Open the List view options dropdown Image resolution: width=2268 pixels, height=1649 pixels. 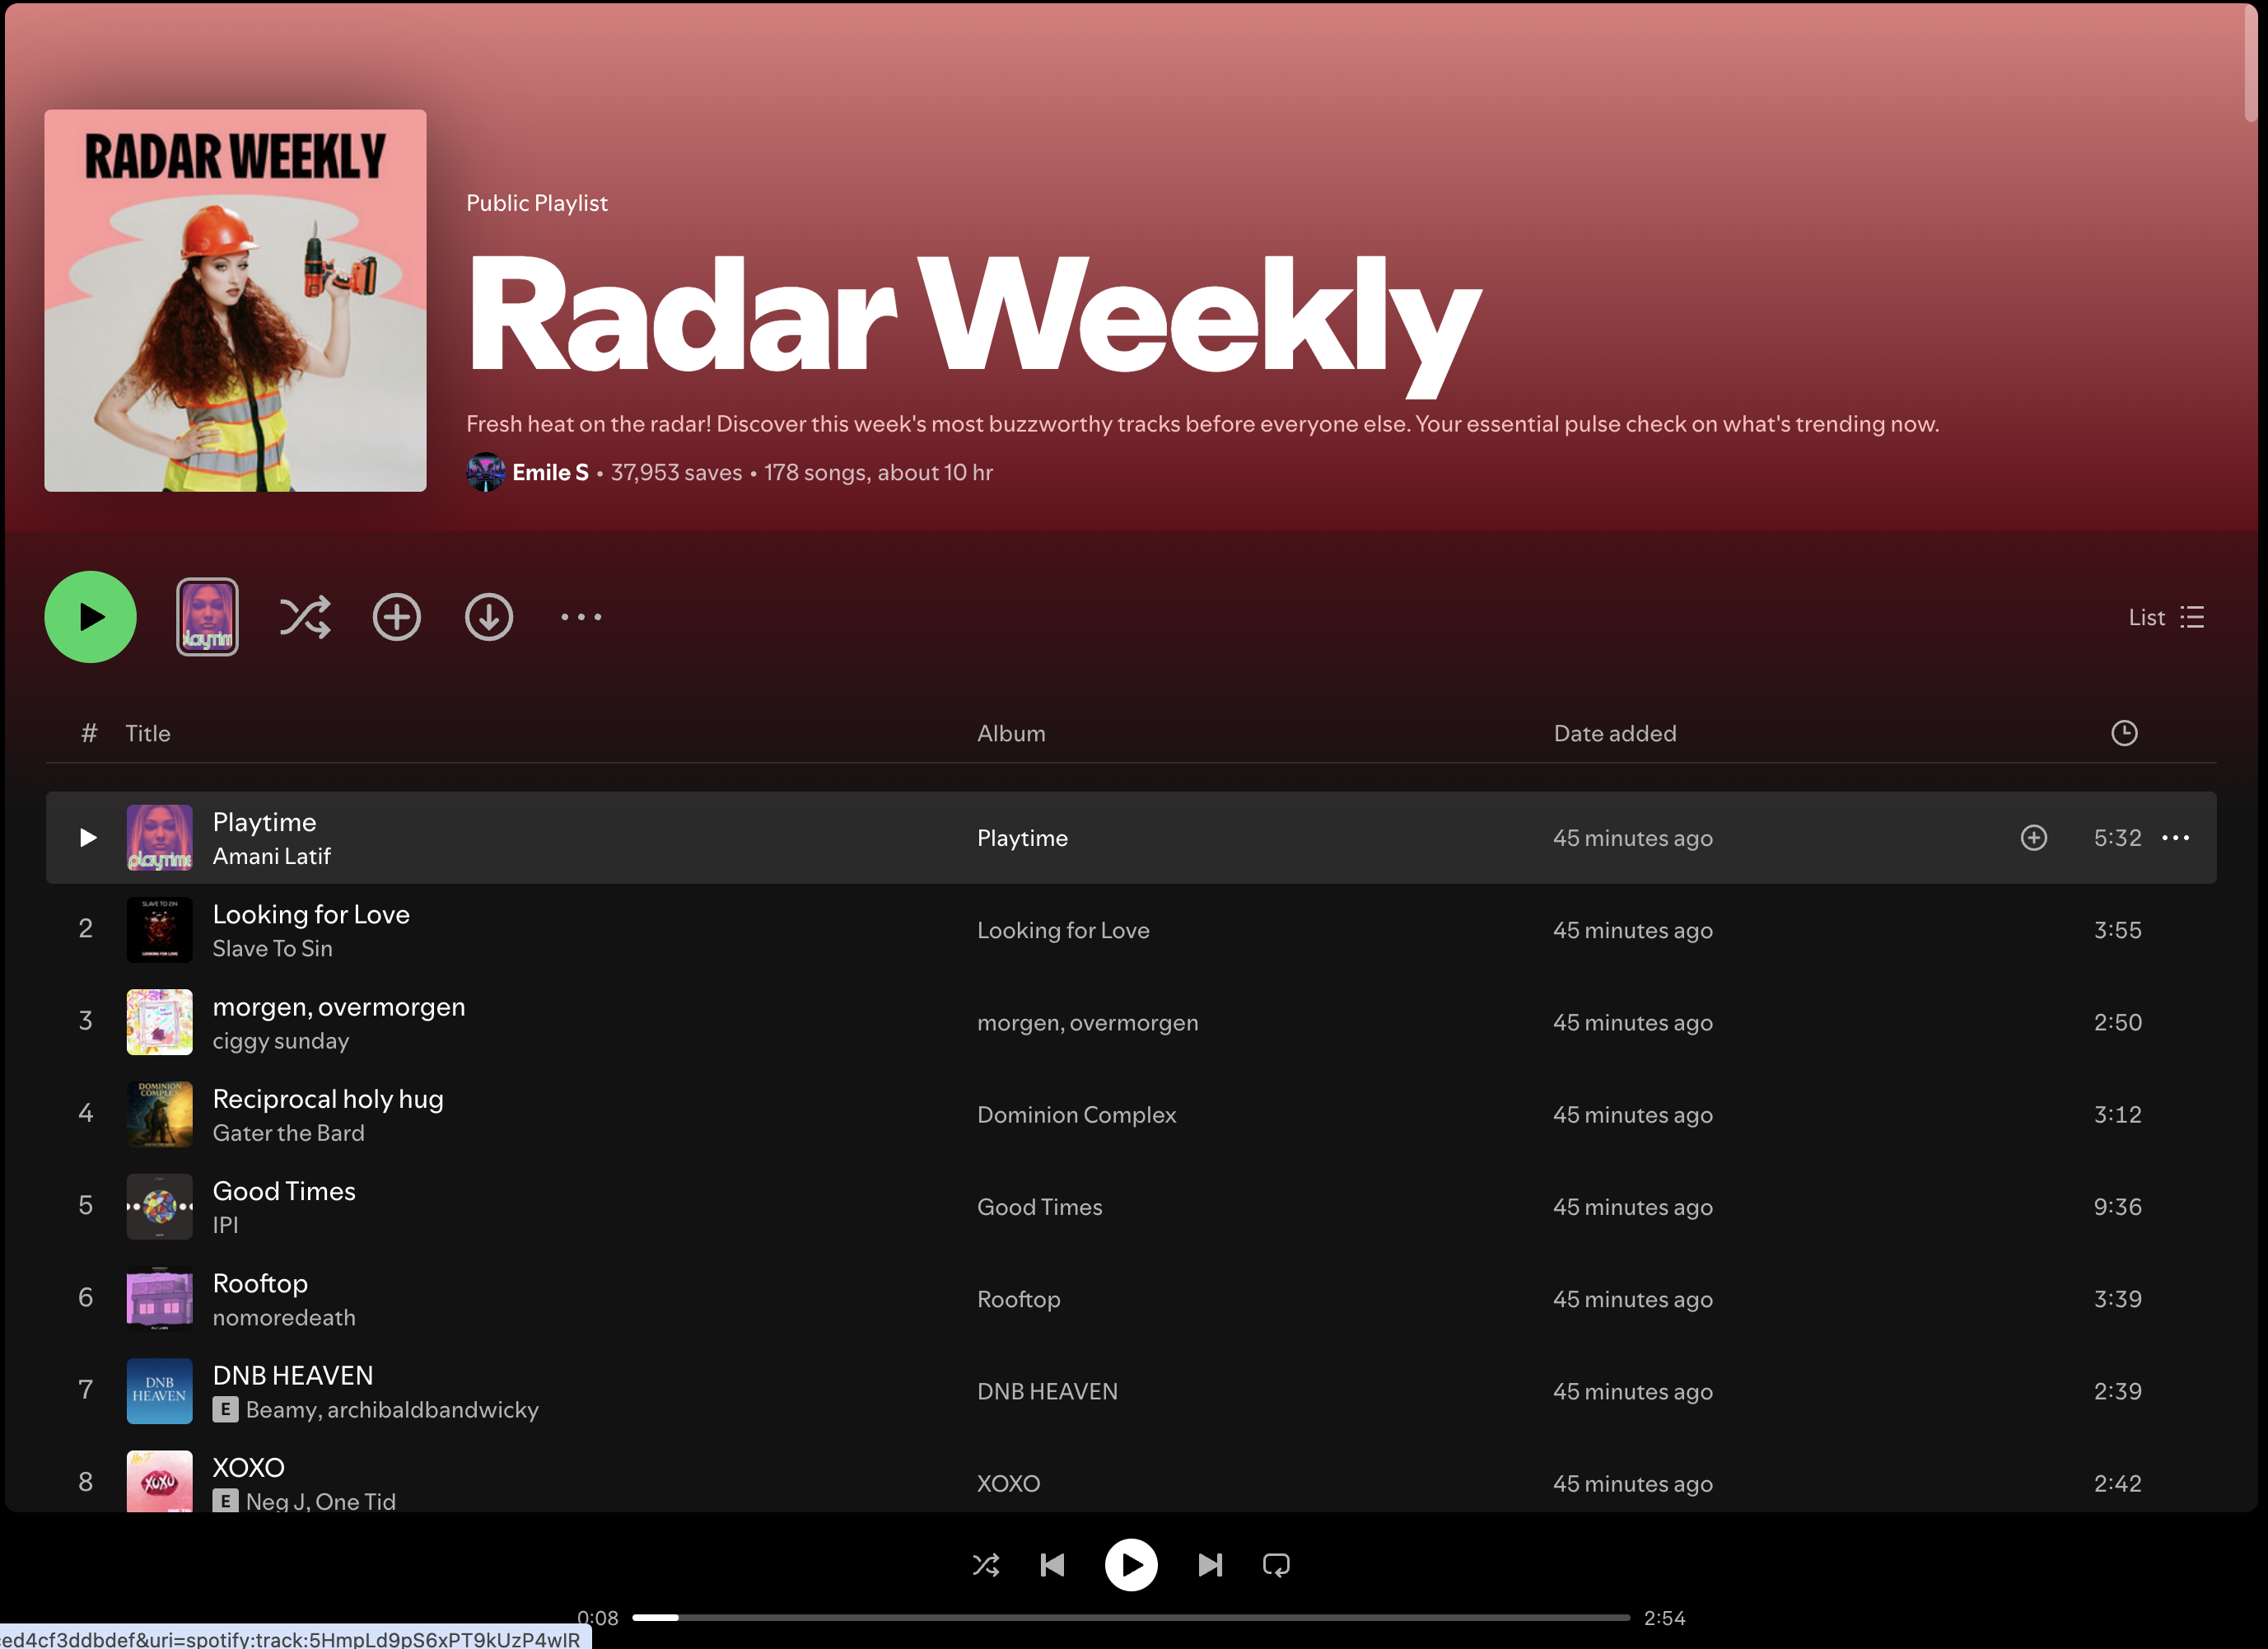pos(2166,617)
